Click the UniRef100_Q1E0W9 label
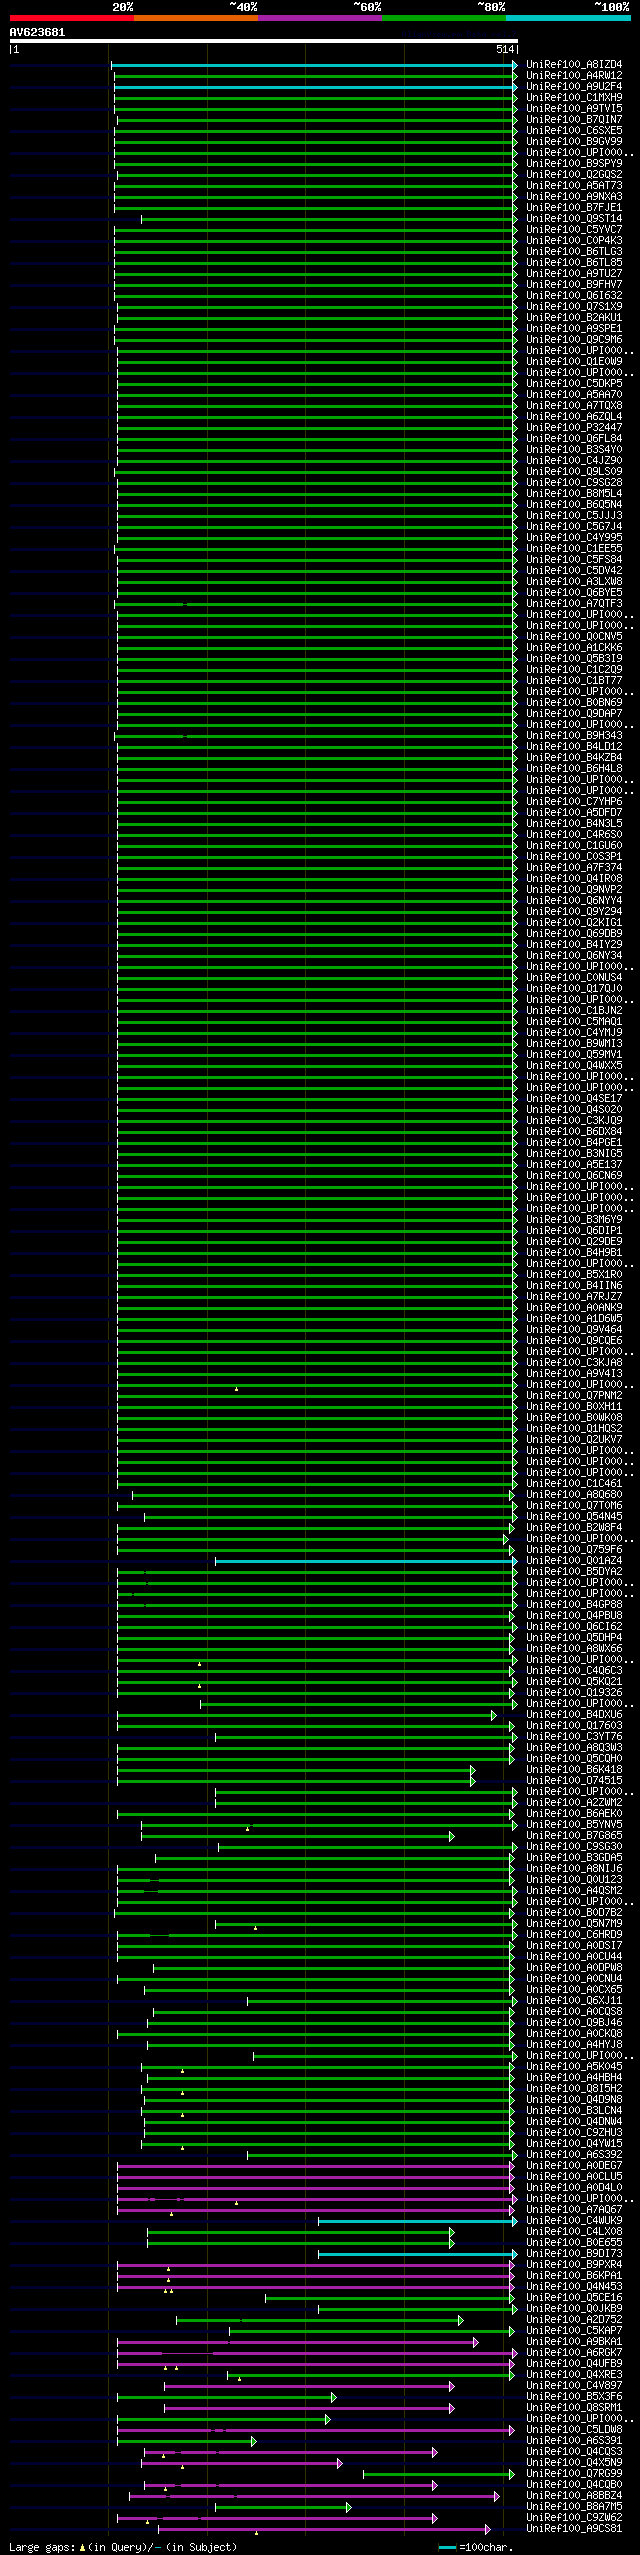 [x=574, y=362]
